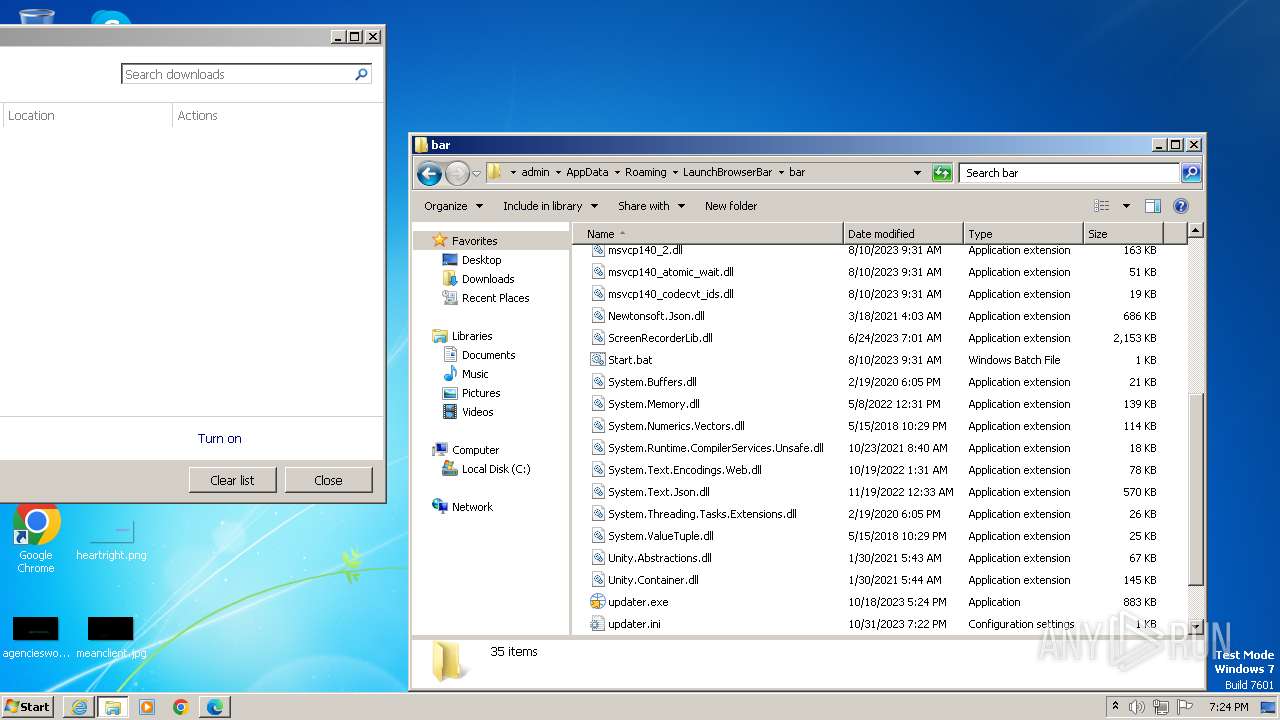Sort files by Date modified column
1280x720 pixels.
[x=903, y=234]
